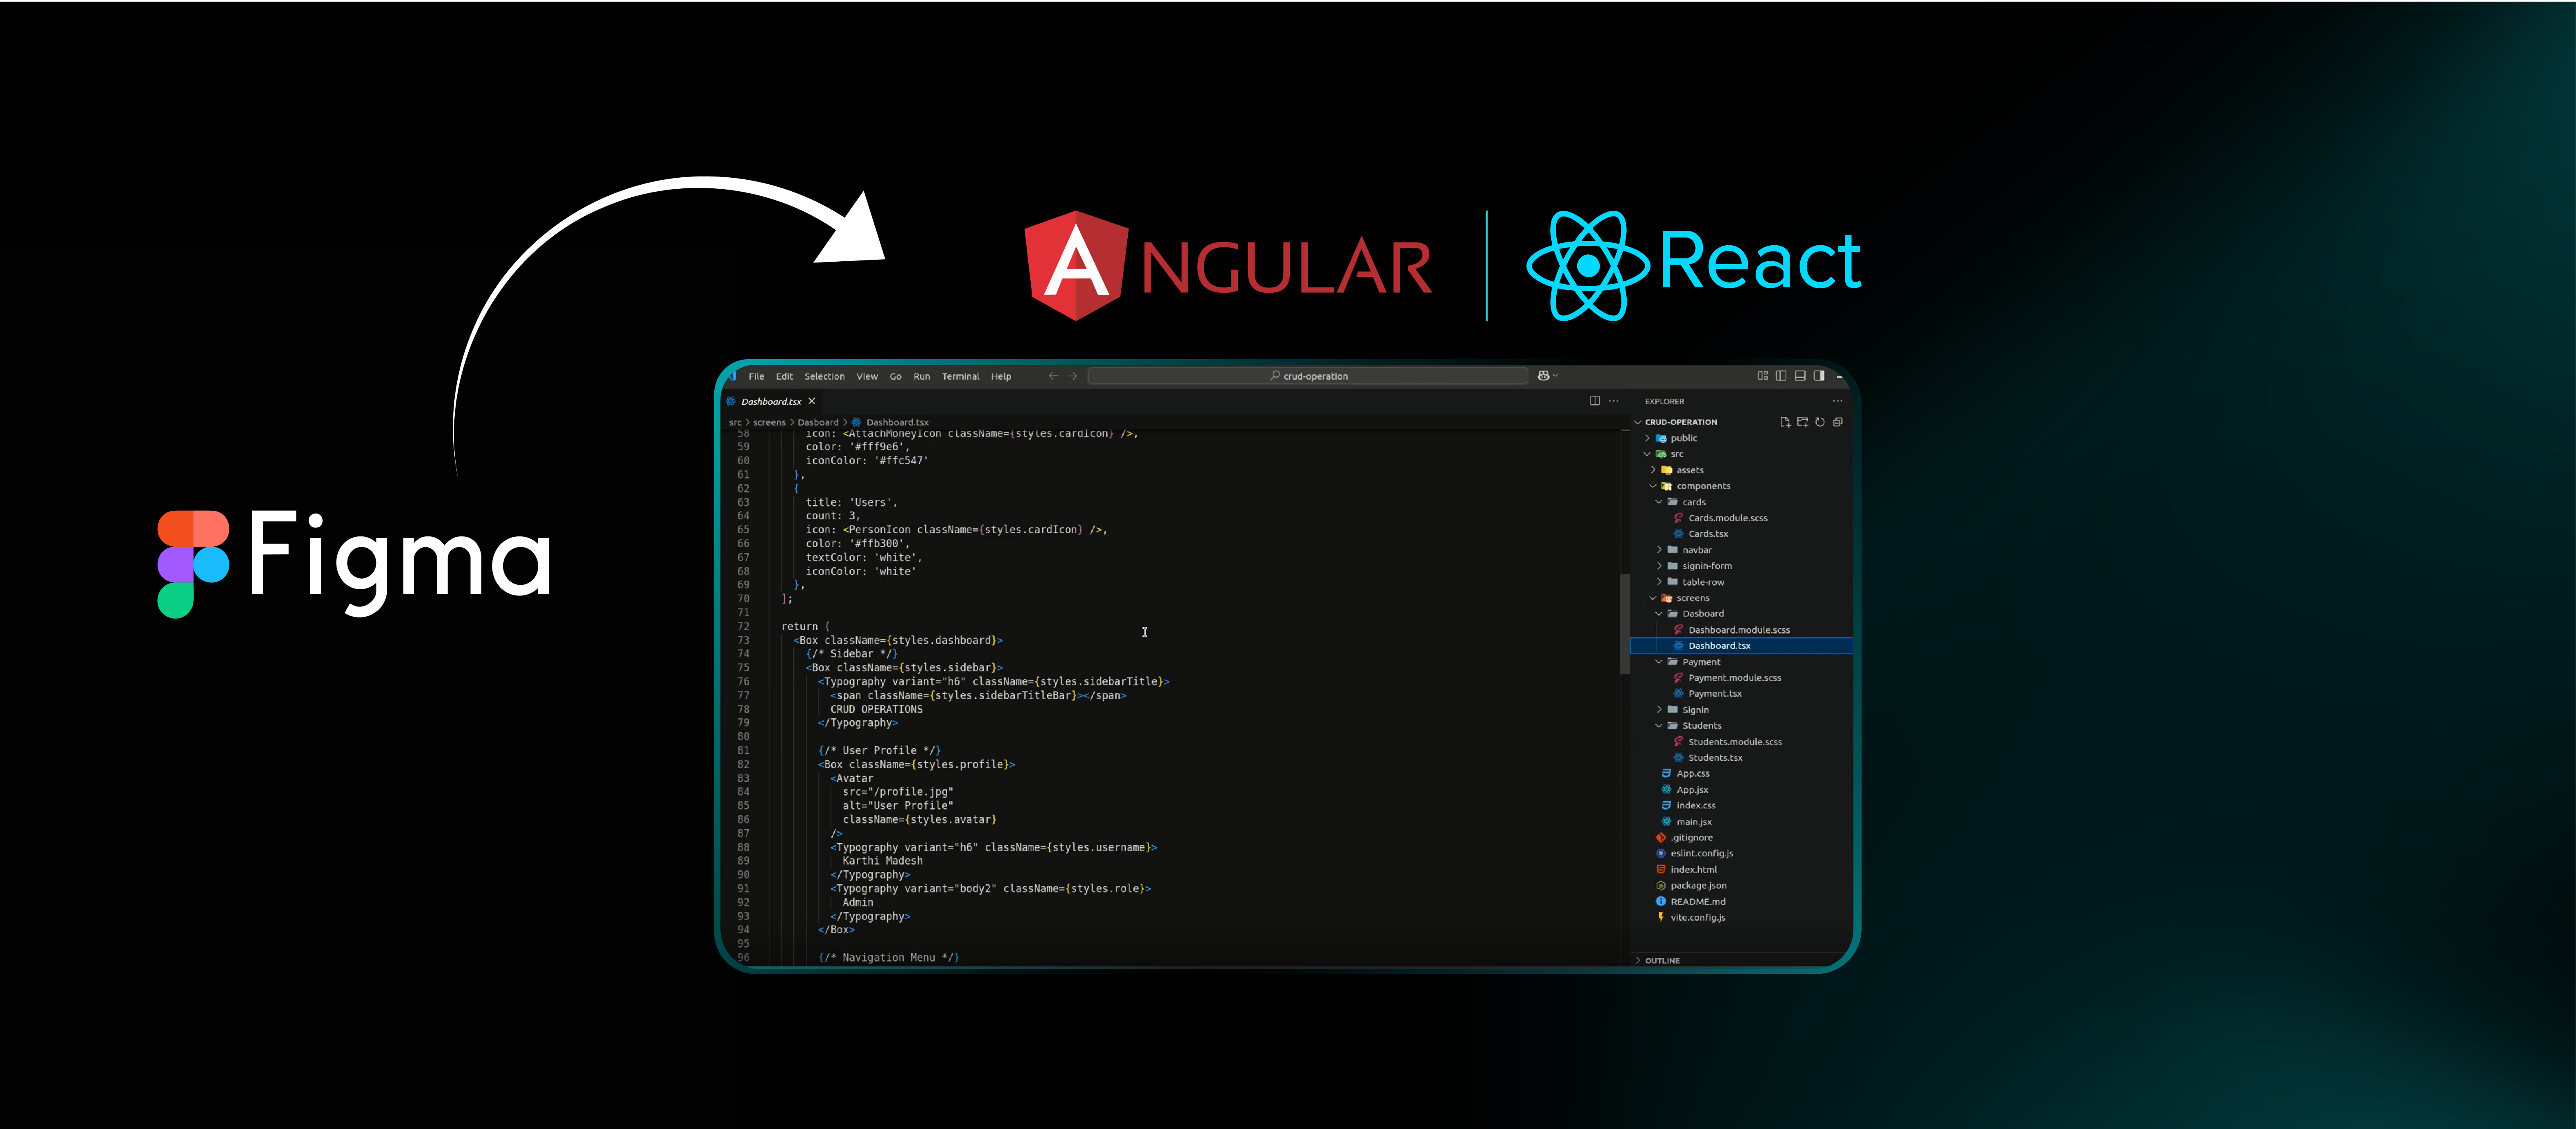
Task: Open Cards.module.scss file
Action: (1742, 518)
